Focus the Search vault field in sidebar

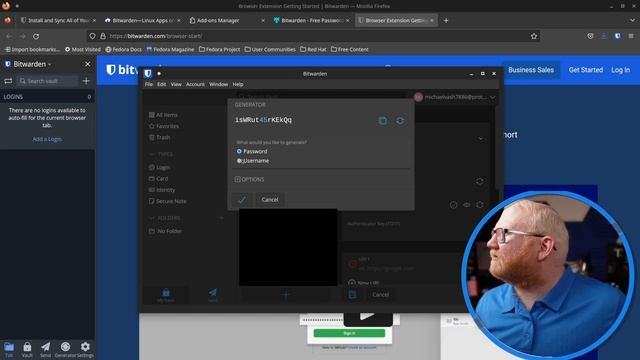point(47,81)
